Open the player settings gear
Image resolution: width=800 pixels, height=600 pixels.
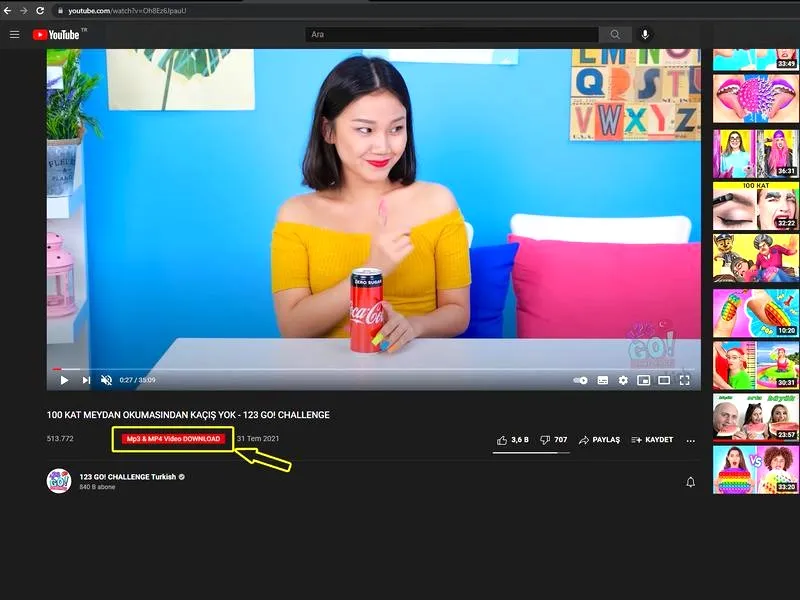click(x=623, y=380)
